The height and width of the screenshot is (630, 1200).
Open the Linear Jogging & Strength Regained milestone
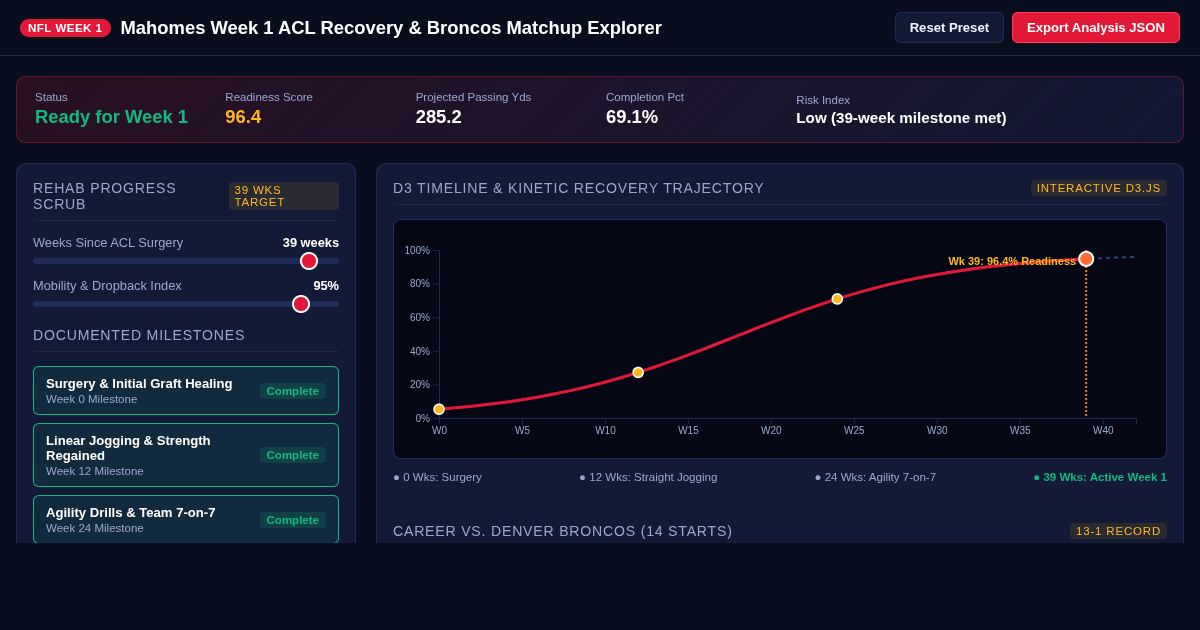(x=186, y=455)
